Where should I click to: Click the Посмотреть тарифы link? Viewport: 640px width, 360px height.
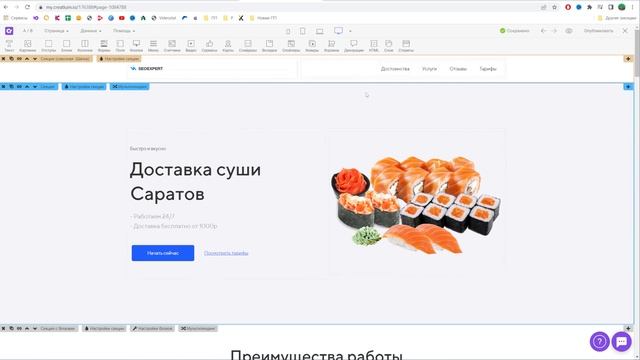[226, 253]
